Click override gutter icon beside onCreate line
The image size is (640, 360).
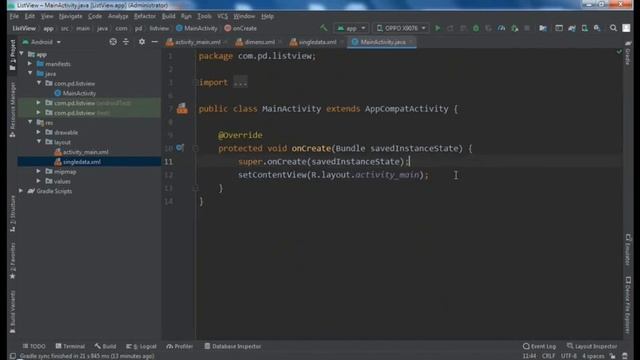click(x=180, y=148)
